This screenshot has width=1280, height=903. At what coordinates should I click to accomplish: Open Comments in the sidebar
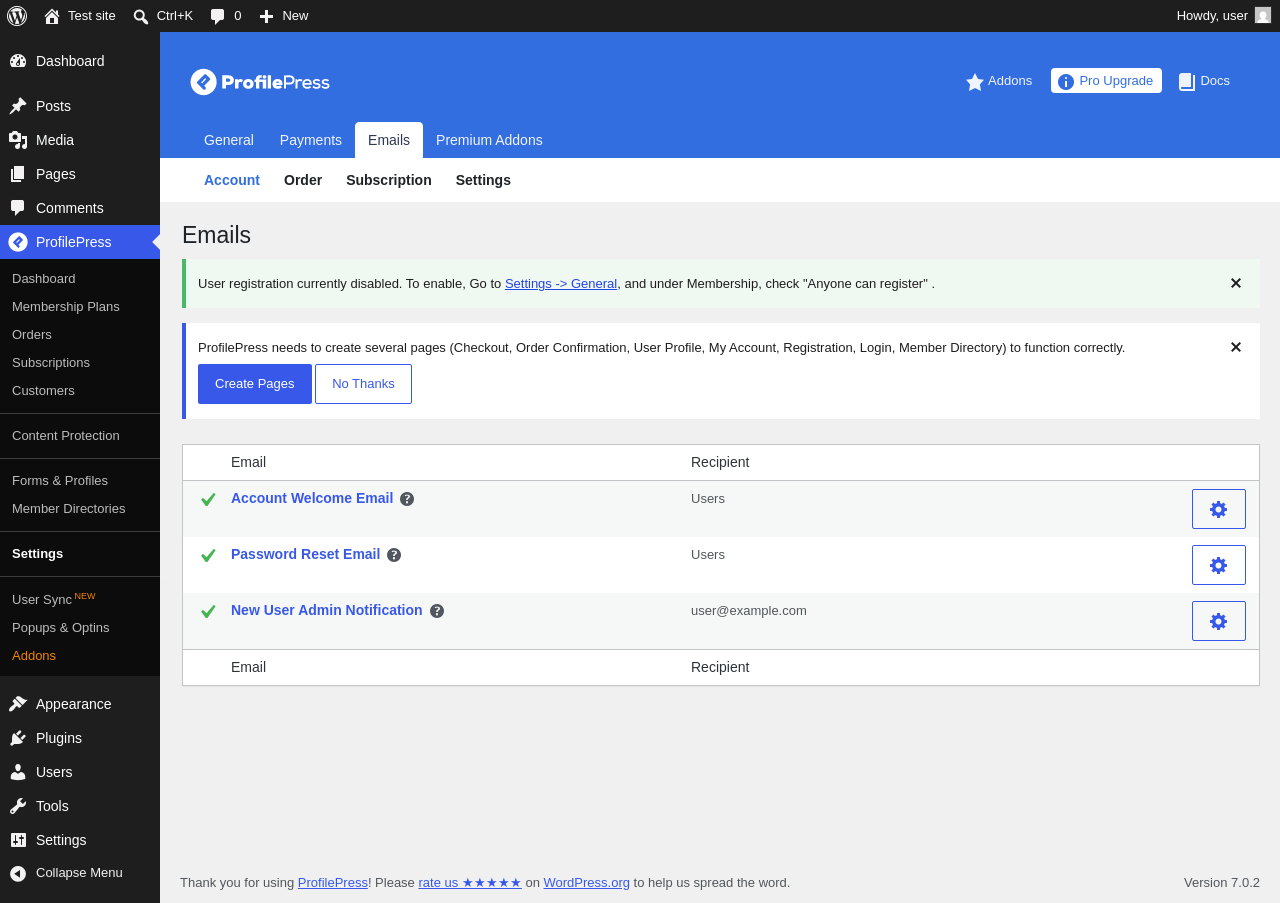(x=80, y=208)
